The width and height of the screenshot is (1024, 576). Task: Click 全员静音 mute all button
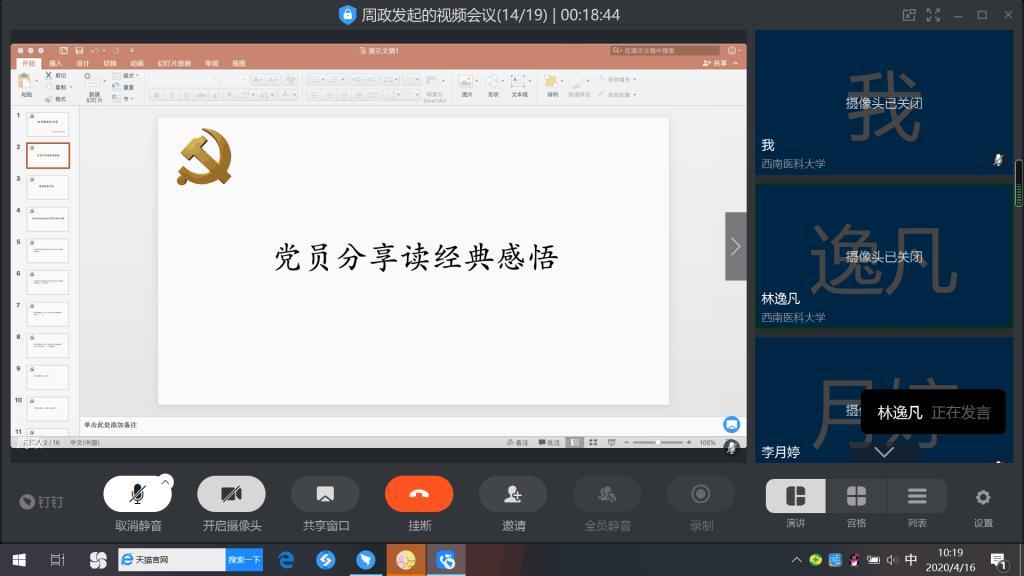click(607, 494)
